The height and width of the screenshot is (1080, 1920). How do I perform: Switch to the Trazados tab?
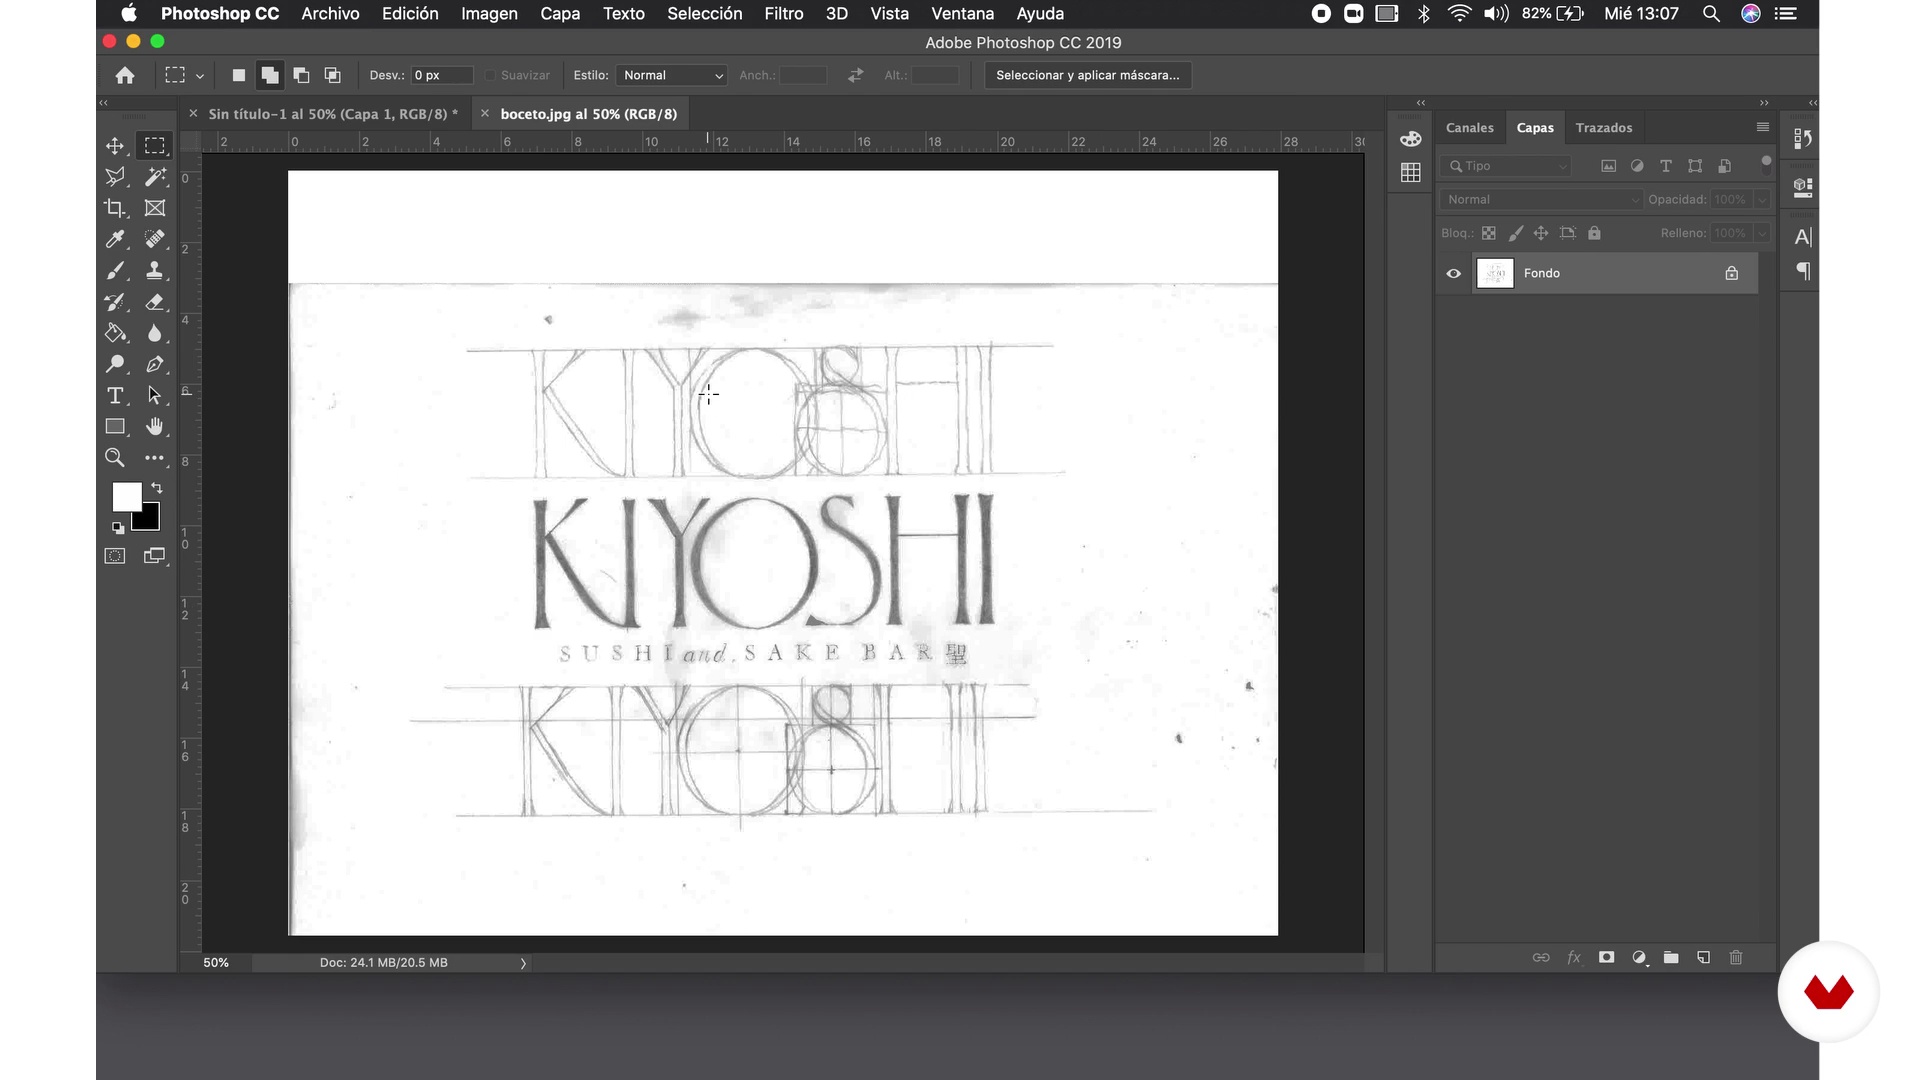1603,128
